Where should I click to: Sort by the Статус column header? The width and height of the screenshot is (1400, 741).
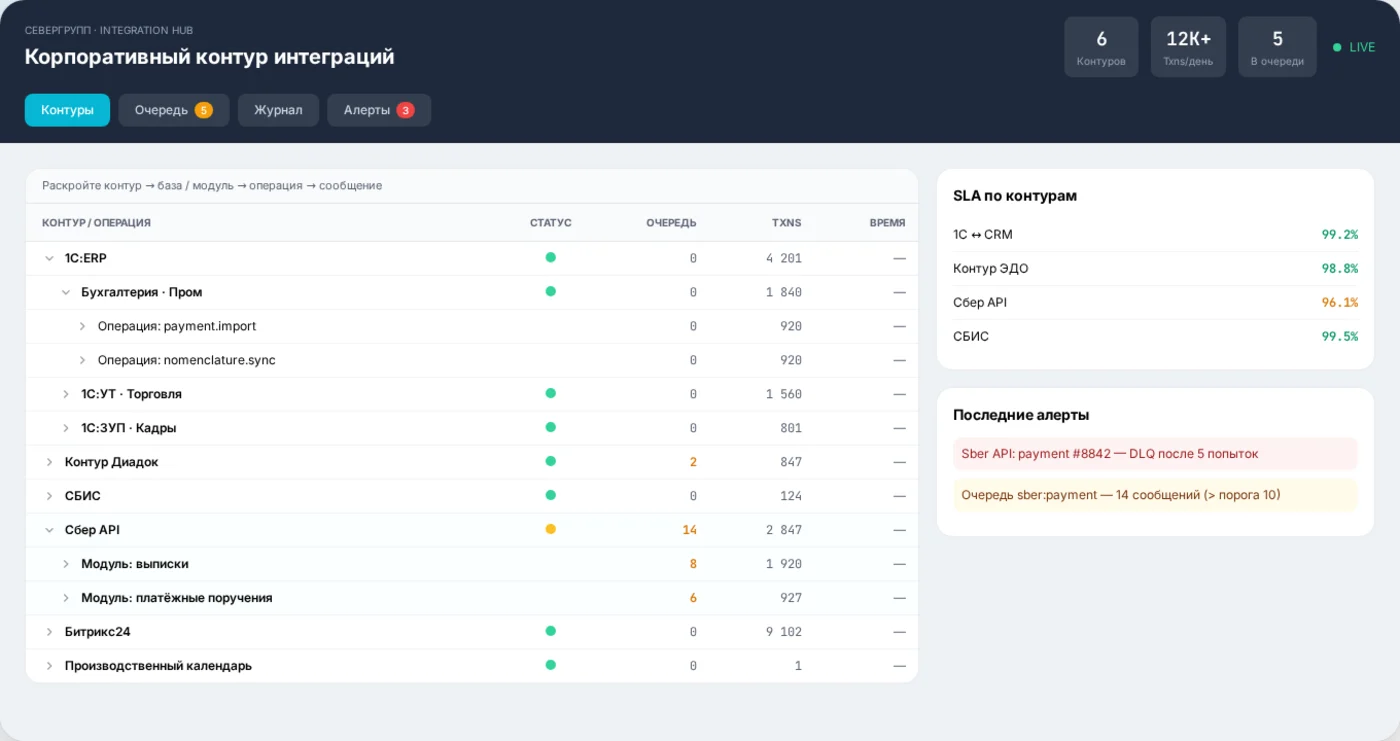point(551,223)
